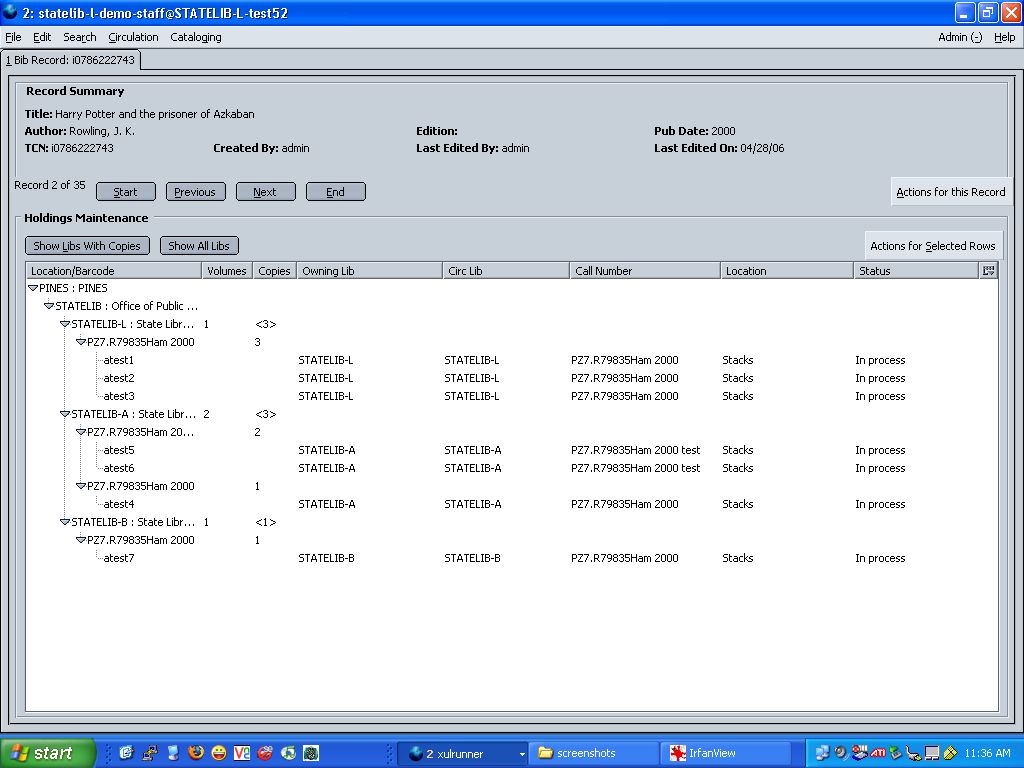
Task: Click the yellow smiley quick launch icon
Action: (x=219, y=752)
